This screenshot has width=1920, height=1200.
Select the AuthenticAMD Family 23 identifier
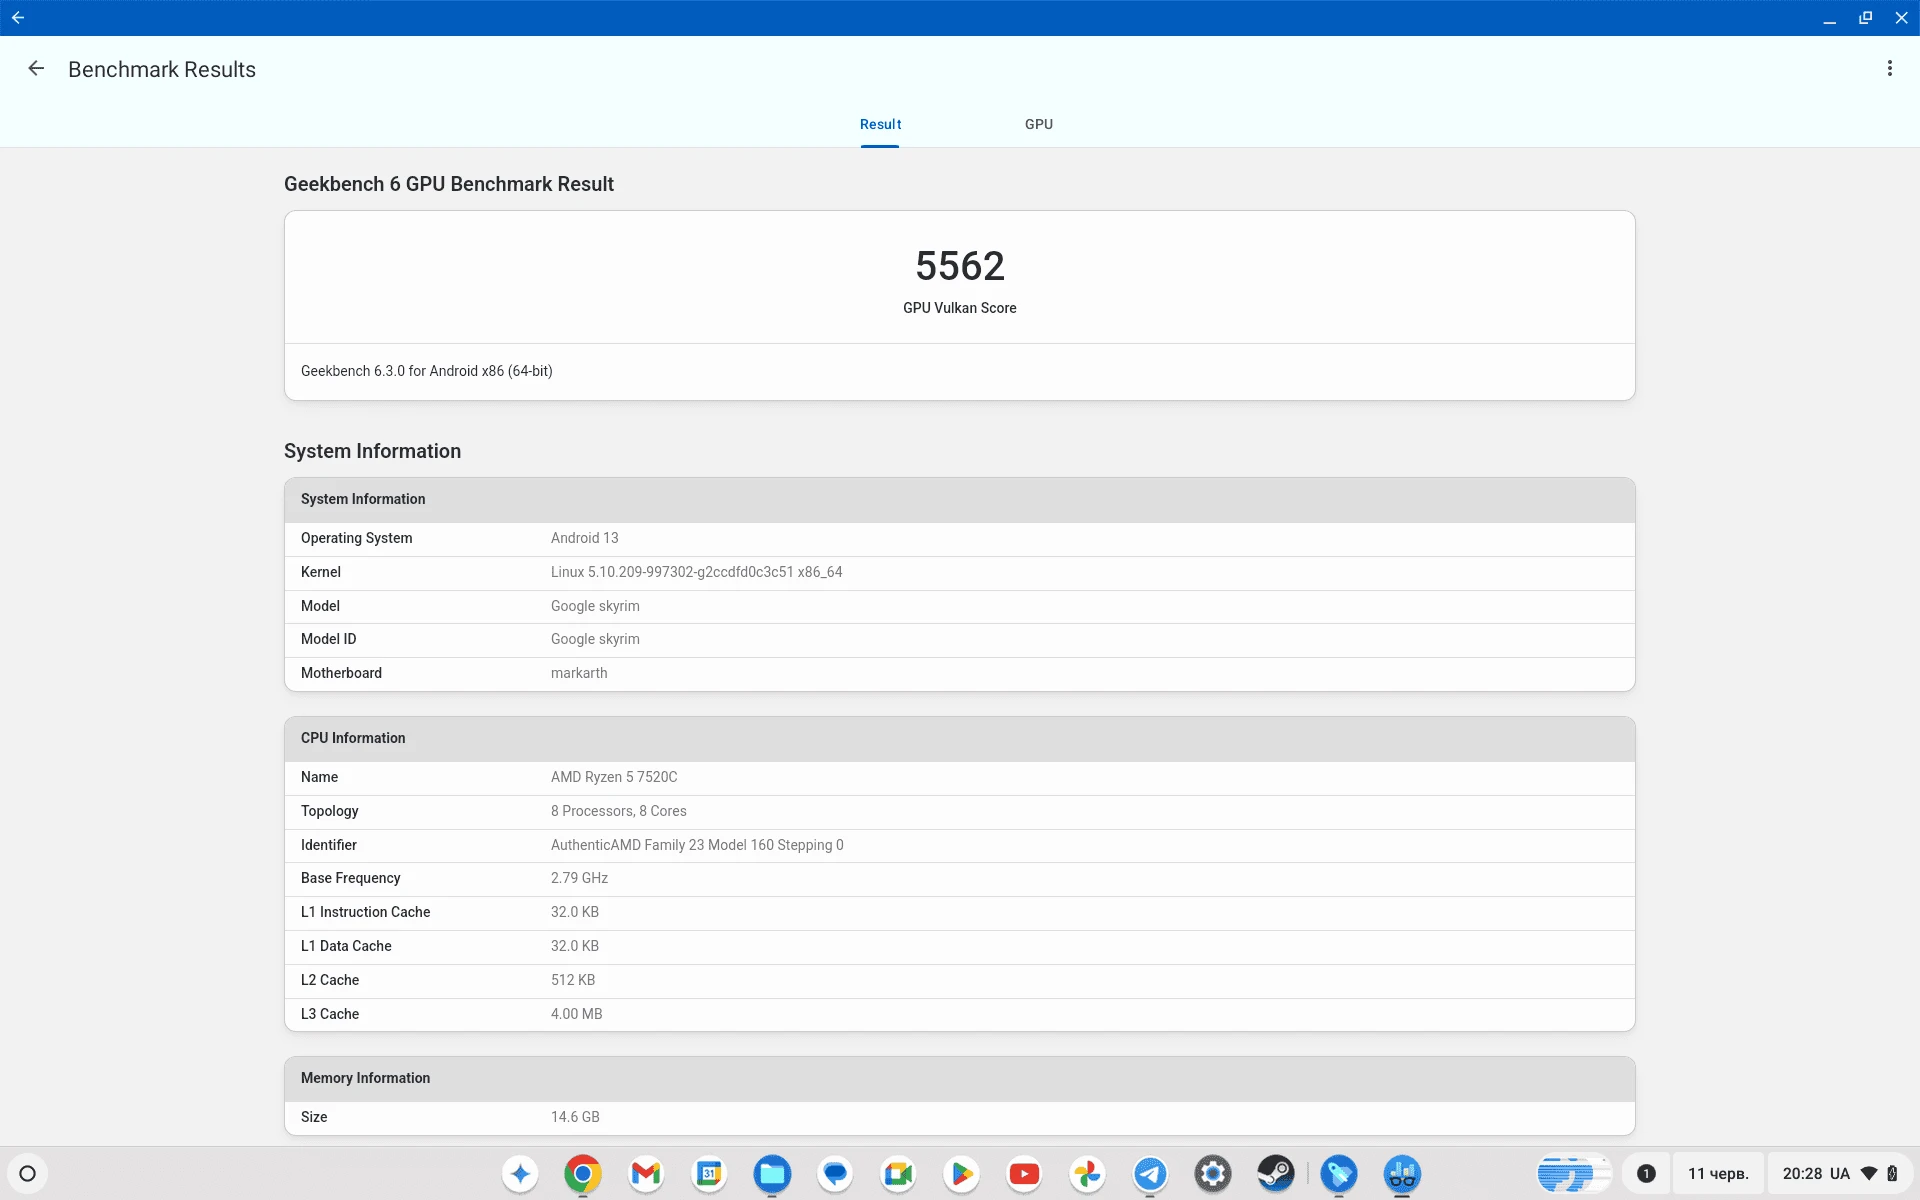point(697,845)
